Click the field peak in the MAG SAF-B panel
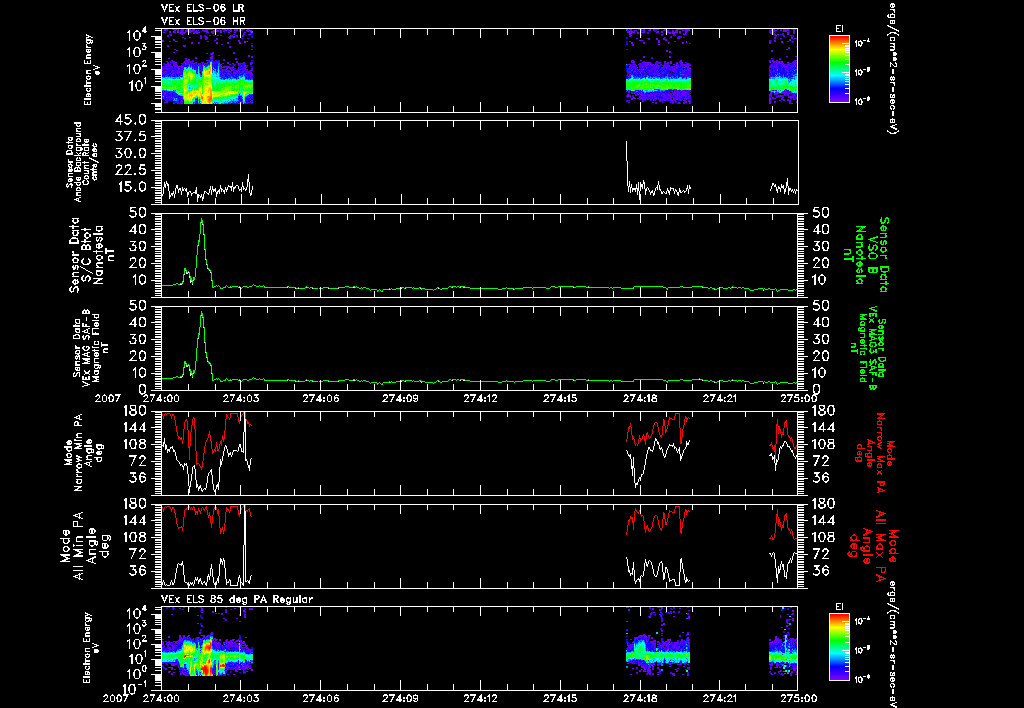 202,313
